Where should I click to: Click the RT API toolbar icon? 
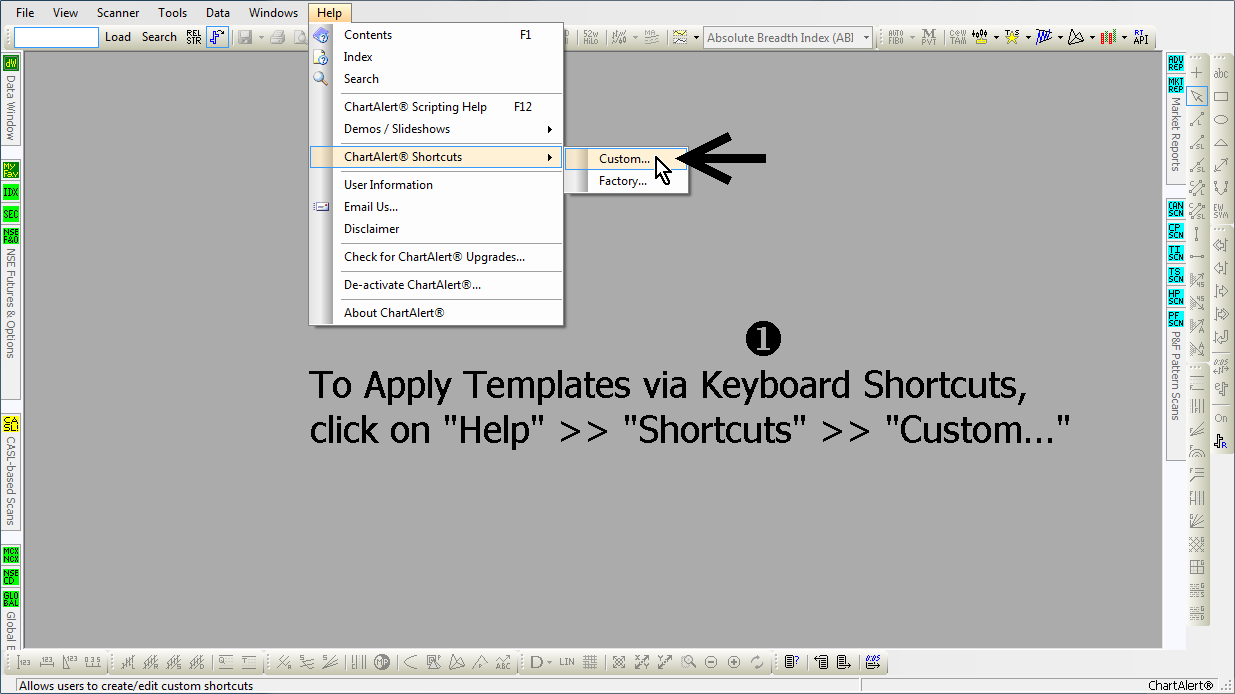(x=1139, y=37)
